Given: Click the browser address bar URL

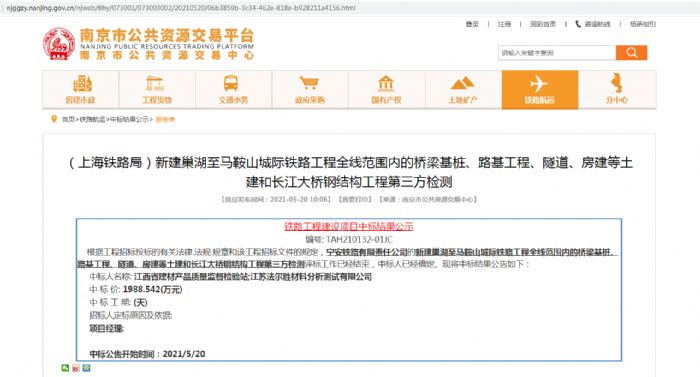Looking at the screenshot, I should click(x=181, y=8).
